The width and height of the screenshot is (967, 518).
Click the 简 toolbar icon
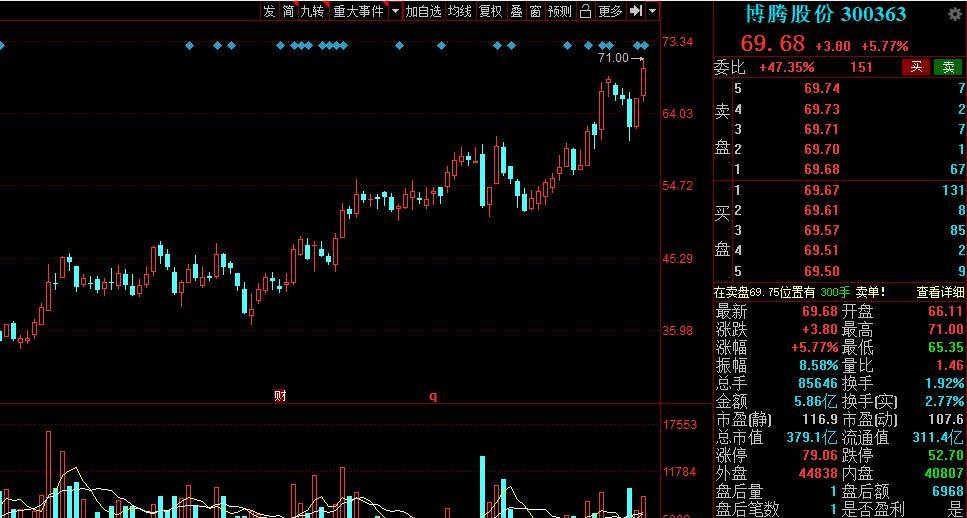click(288, 11)
